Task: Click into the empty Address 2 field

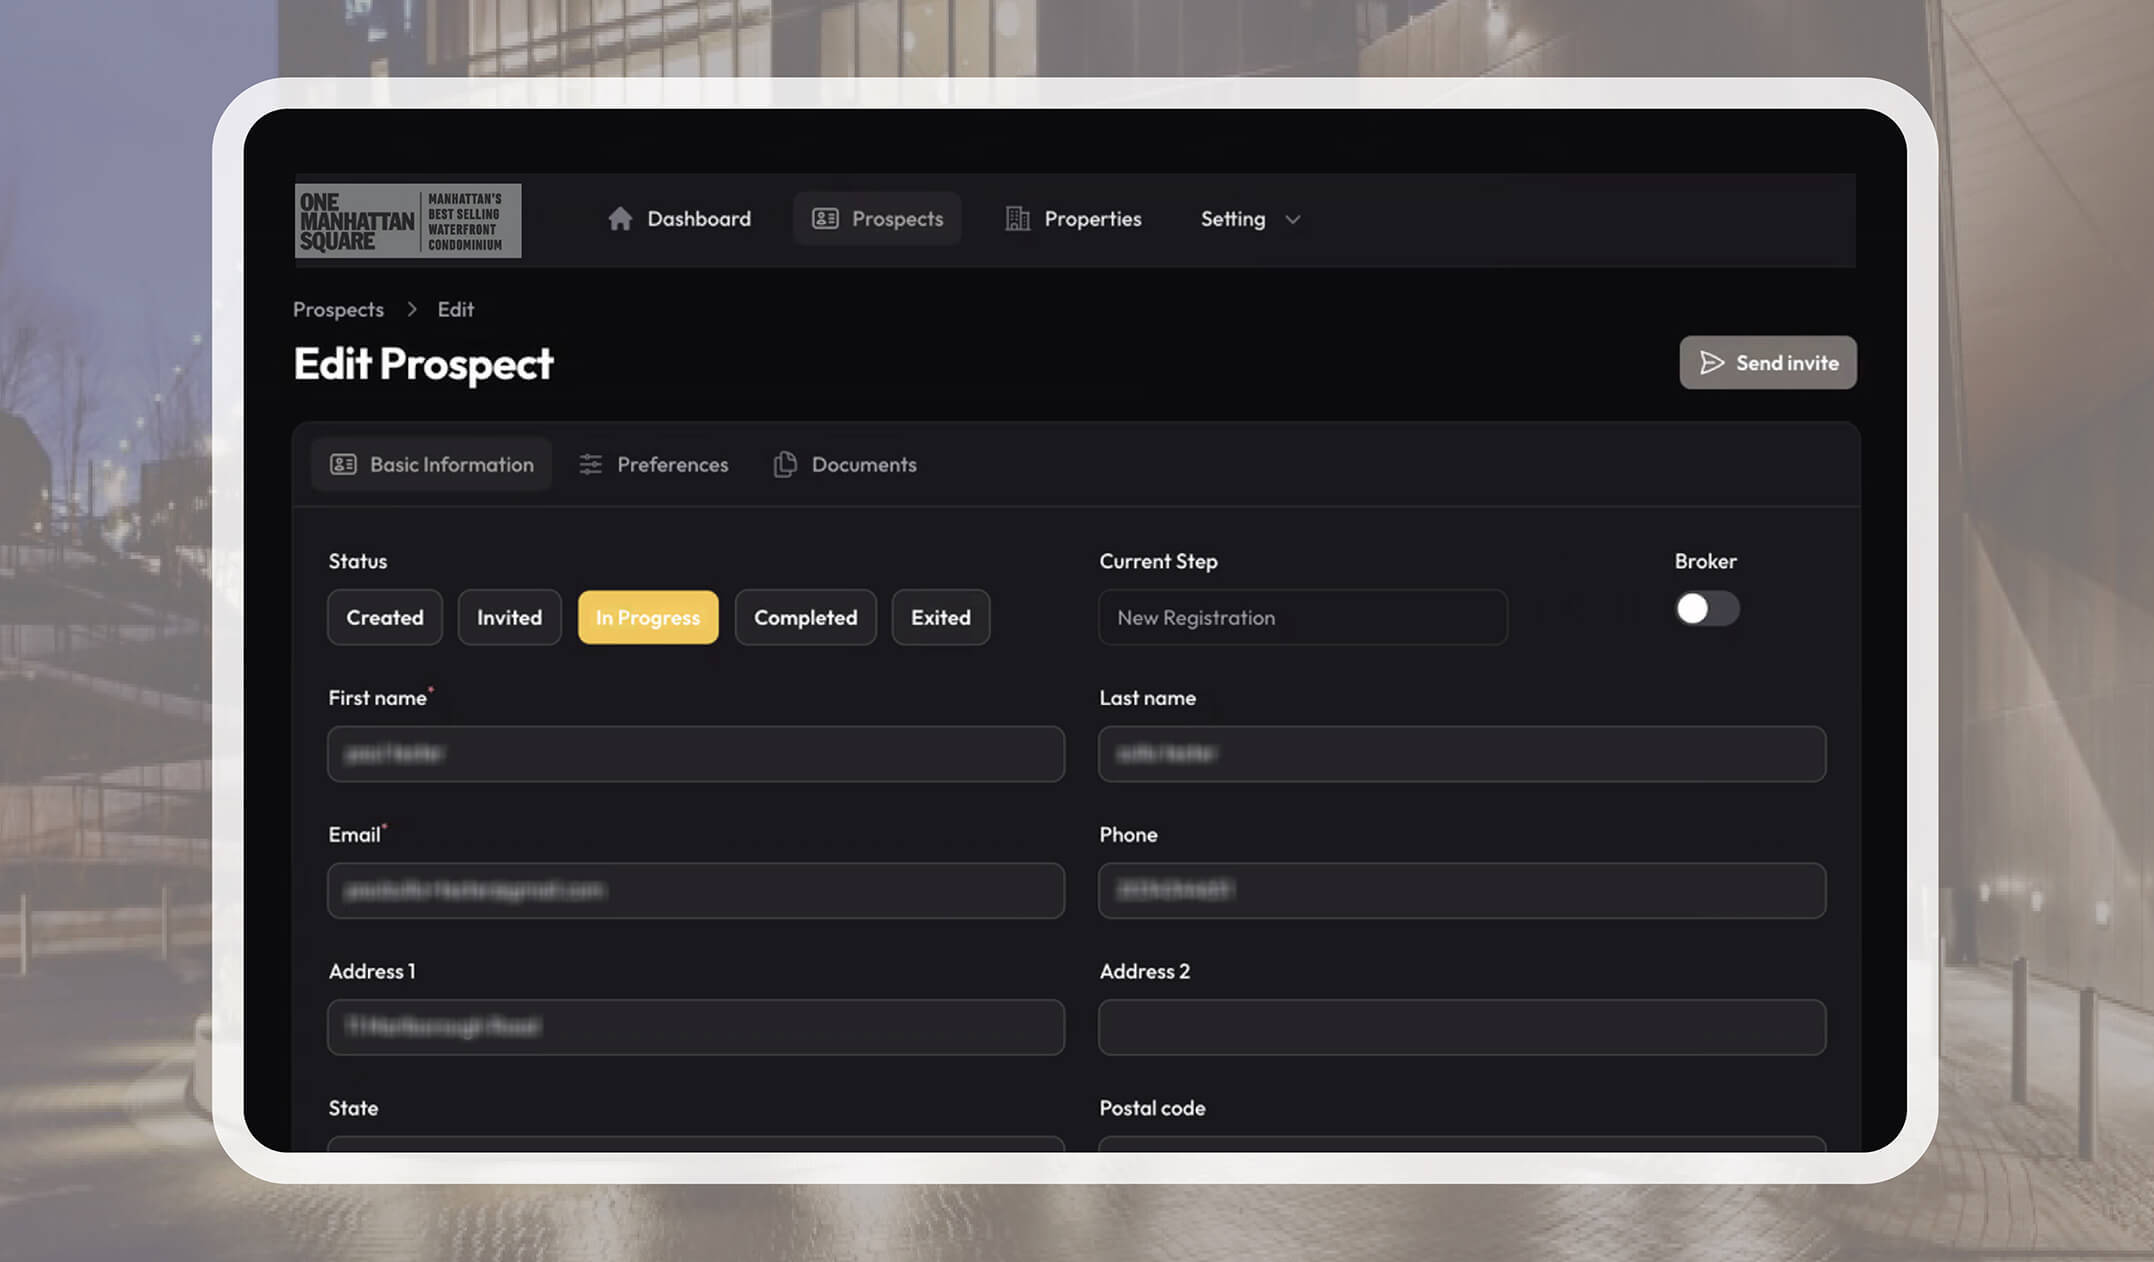Action: click(1461, 1027)
